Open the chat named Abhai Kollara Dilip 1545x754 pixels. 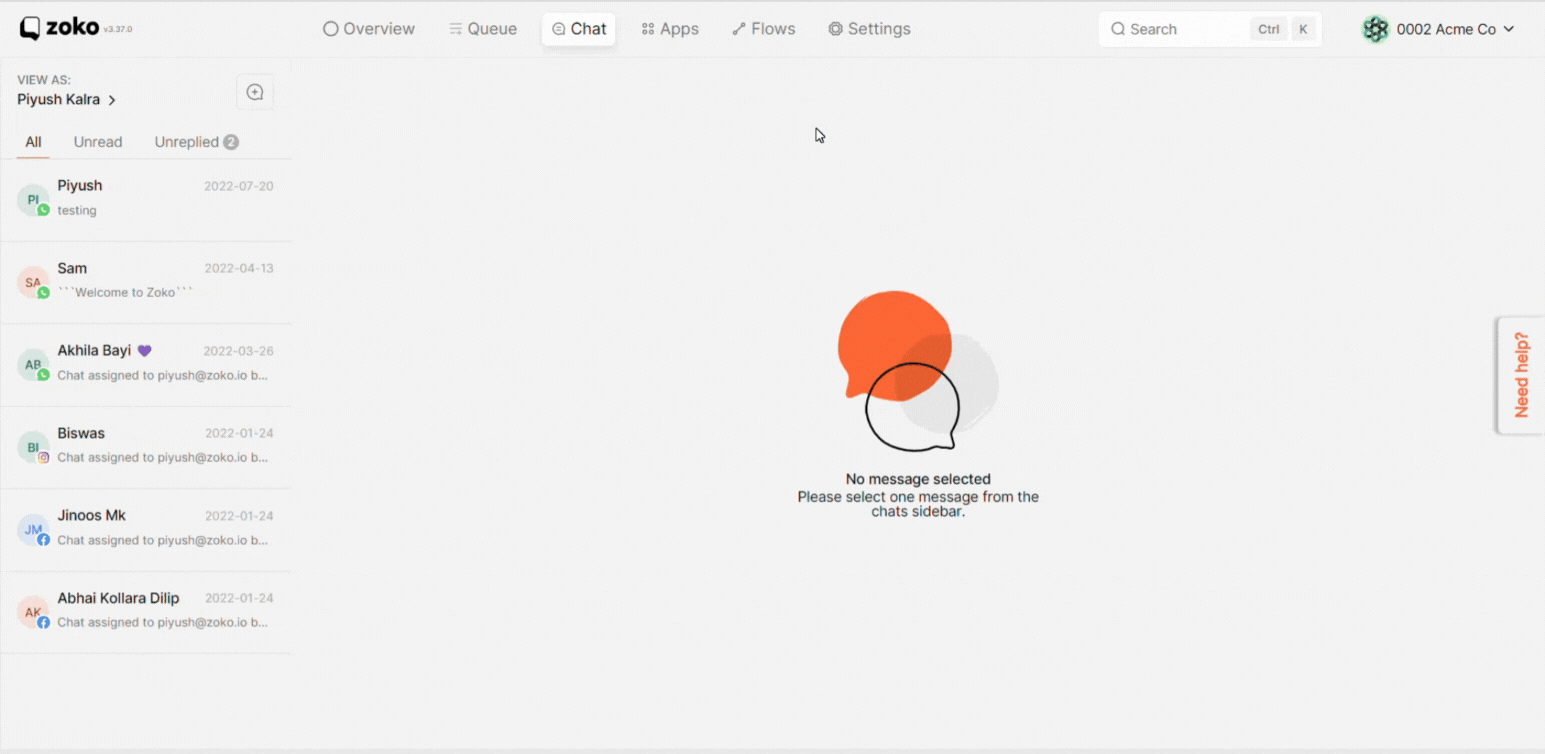click(146, 612)
